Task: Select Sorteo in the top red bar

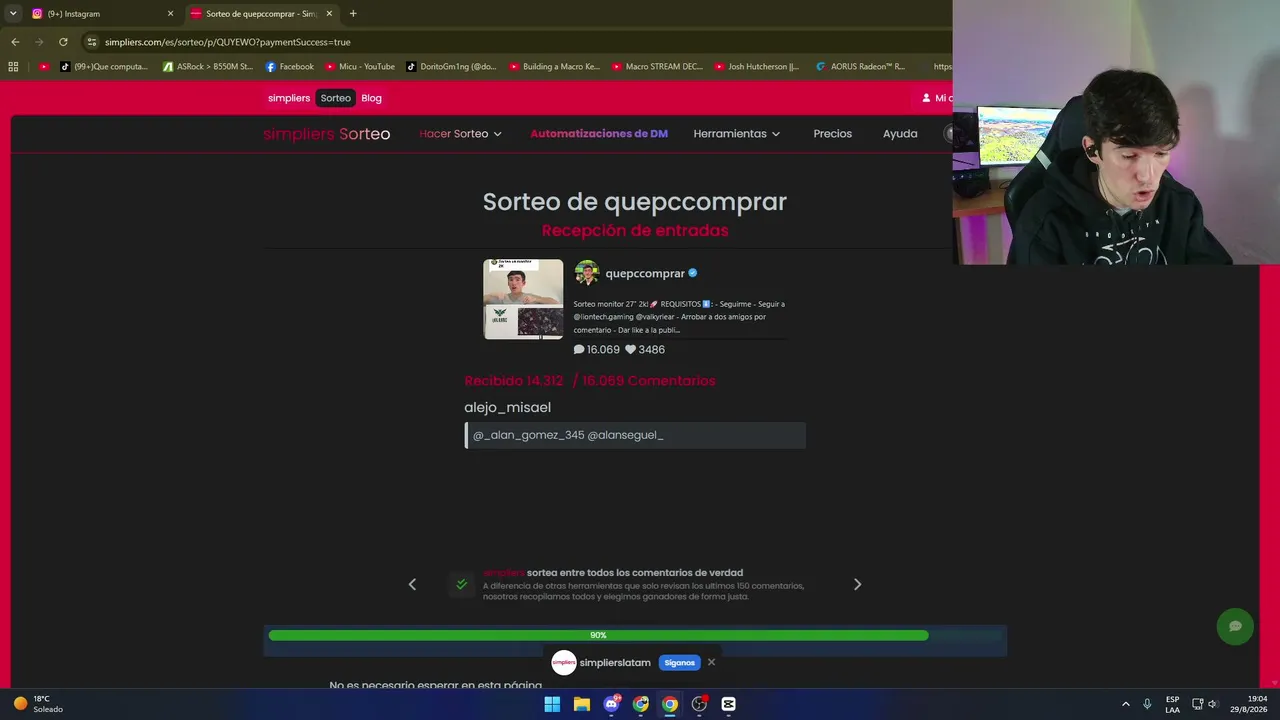Action: [336, 98]
